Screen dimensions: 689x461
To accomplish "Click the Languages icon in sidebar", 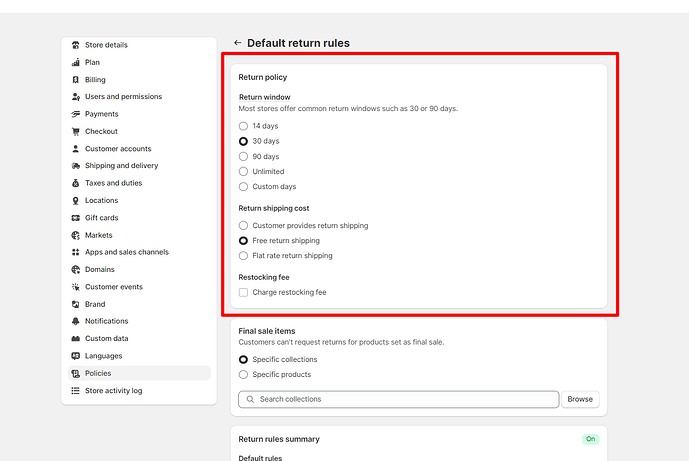I will (76, 356).
